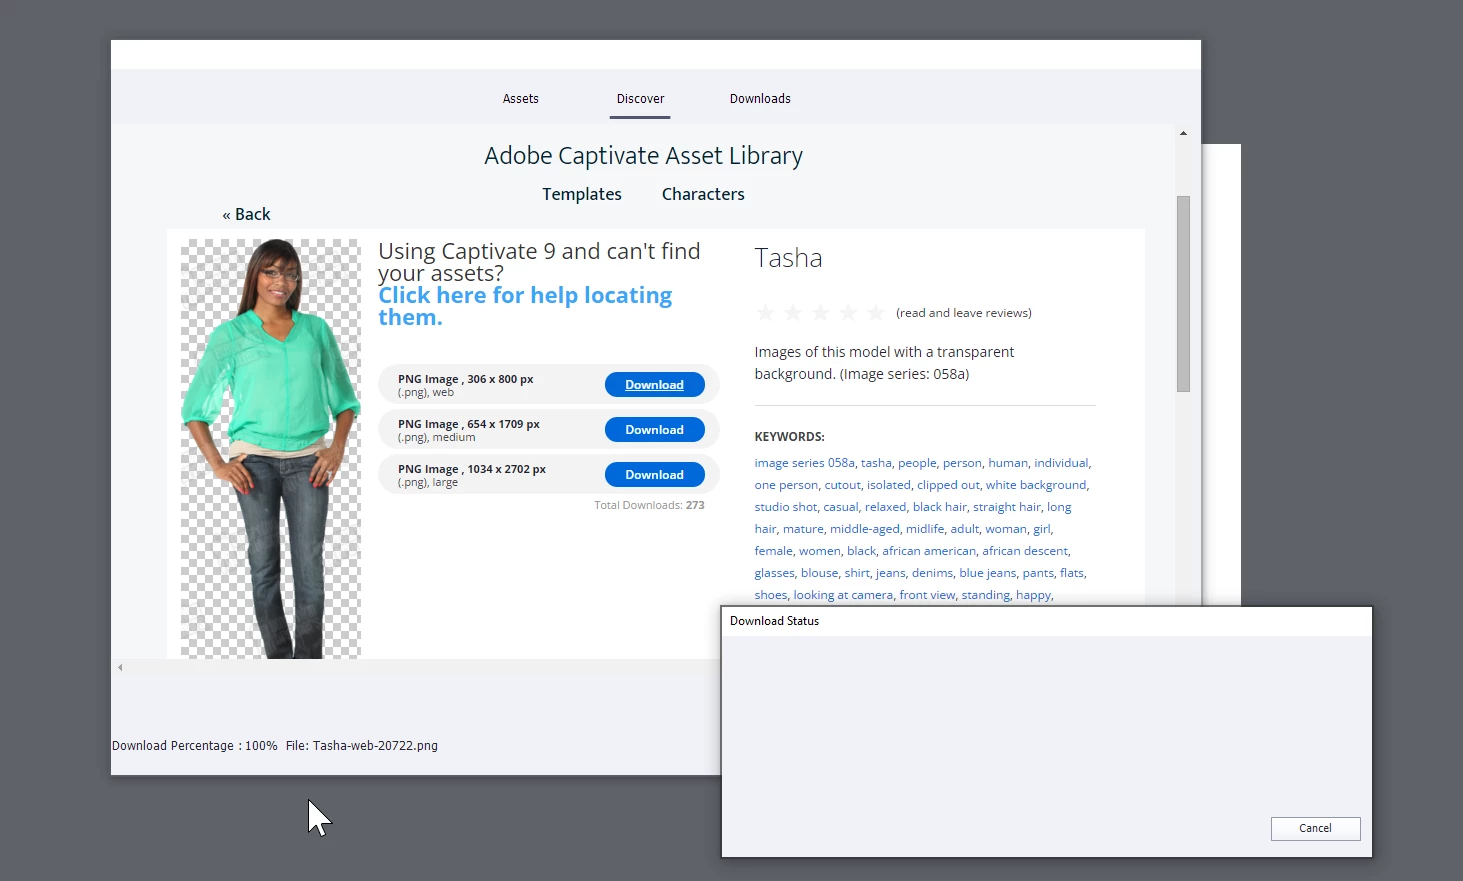Open the 'blue jeans' keyword link
The image size is (1463, 881).
987,573
